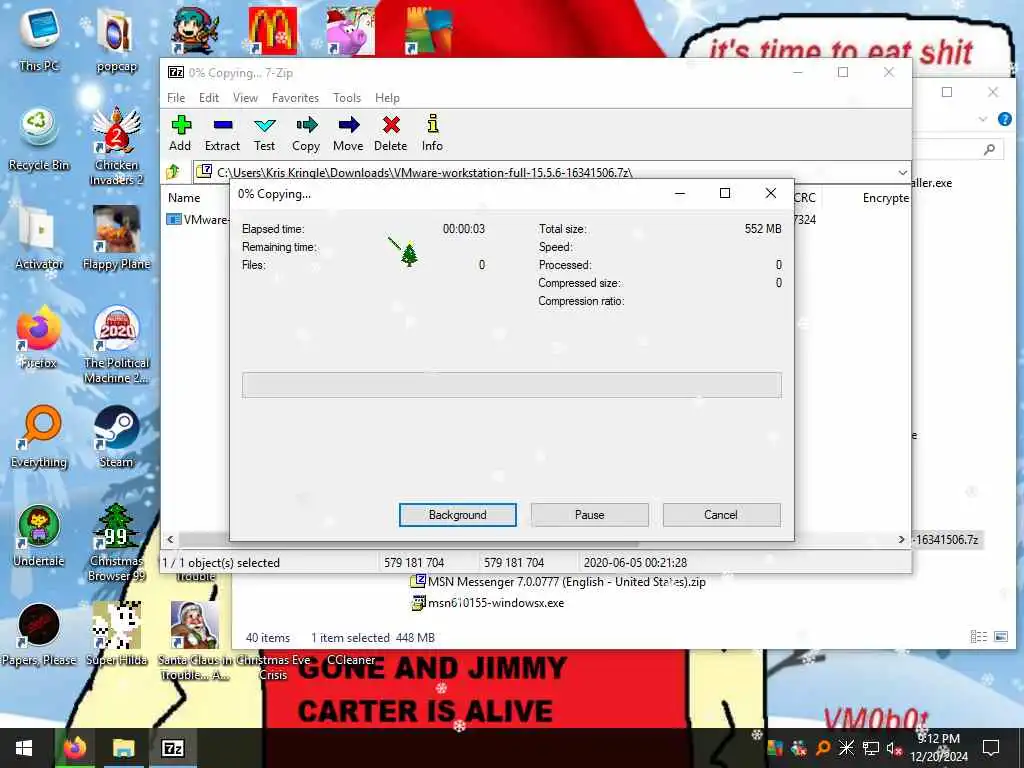Click Firefox in the taskbar
Screen dimensions: 1024x768
pyautogui.click(x=74, y=748)
